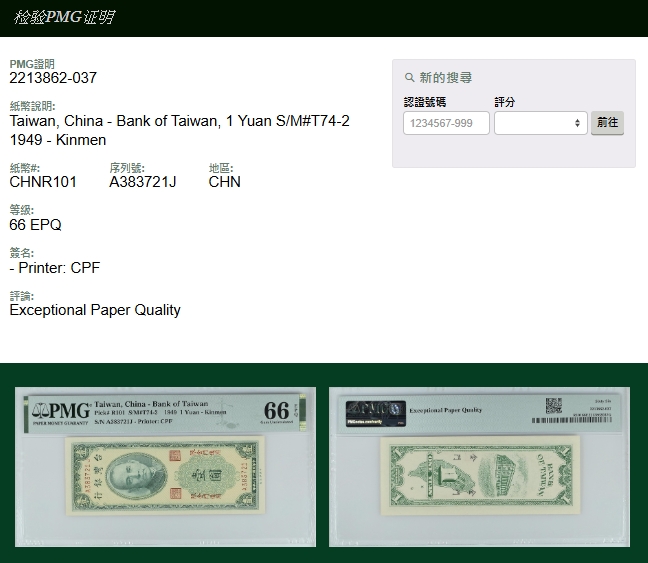648x563 pixels.
Task: Click the 前往 go button
Action: point(607,123)
